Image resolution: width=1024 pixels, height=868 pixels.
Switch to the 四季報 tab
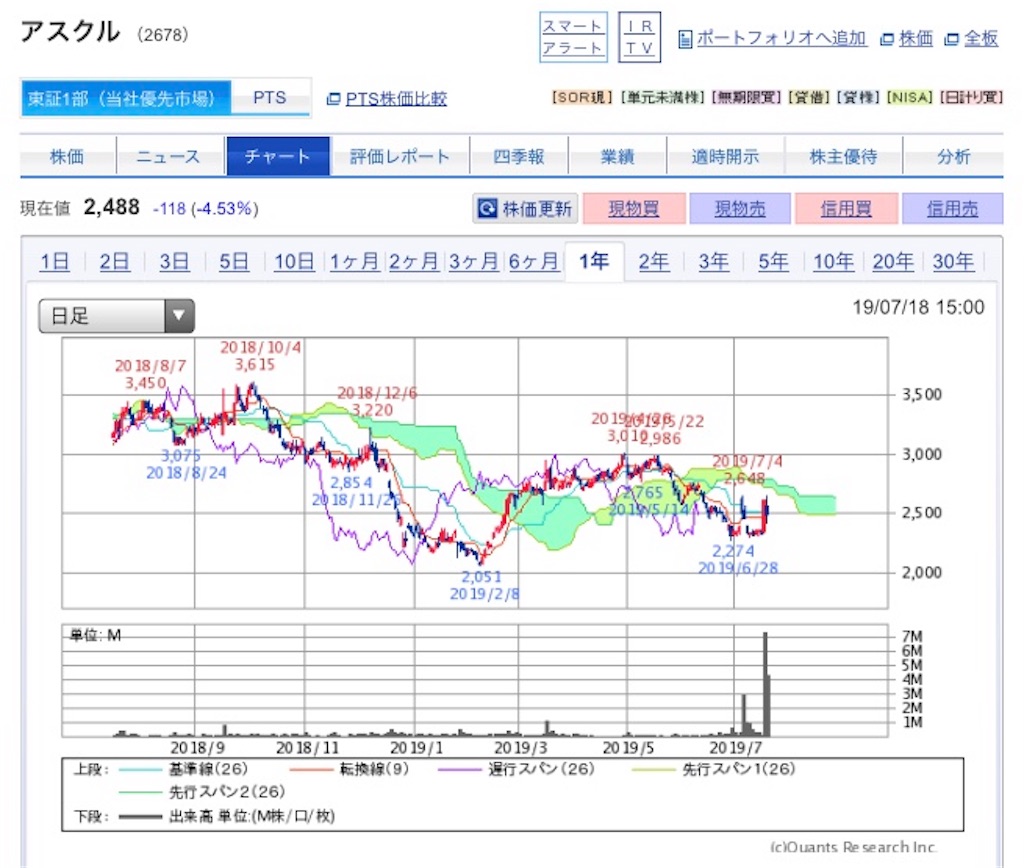click(519, 156)
